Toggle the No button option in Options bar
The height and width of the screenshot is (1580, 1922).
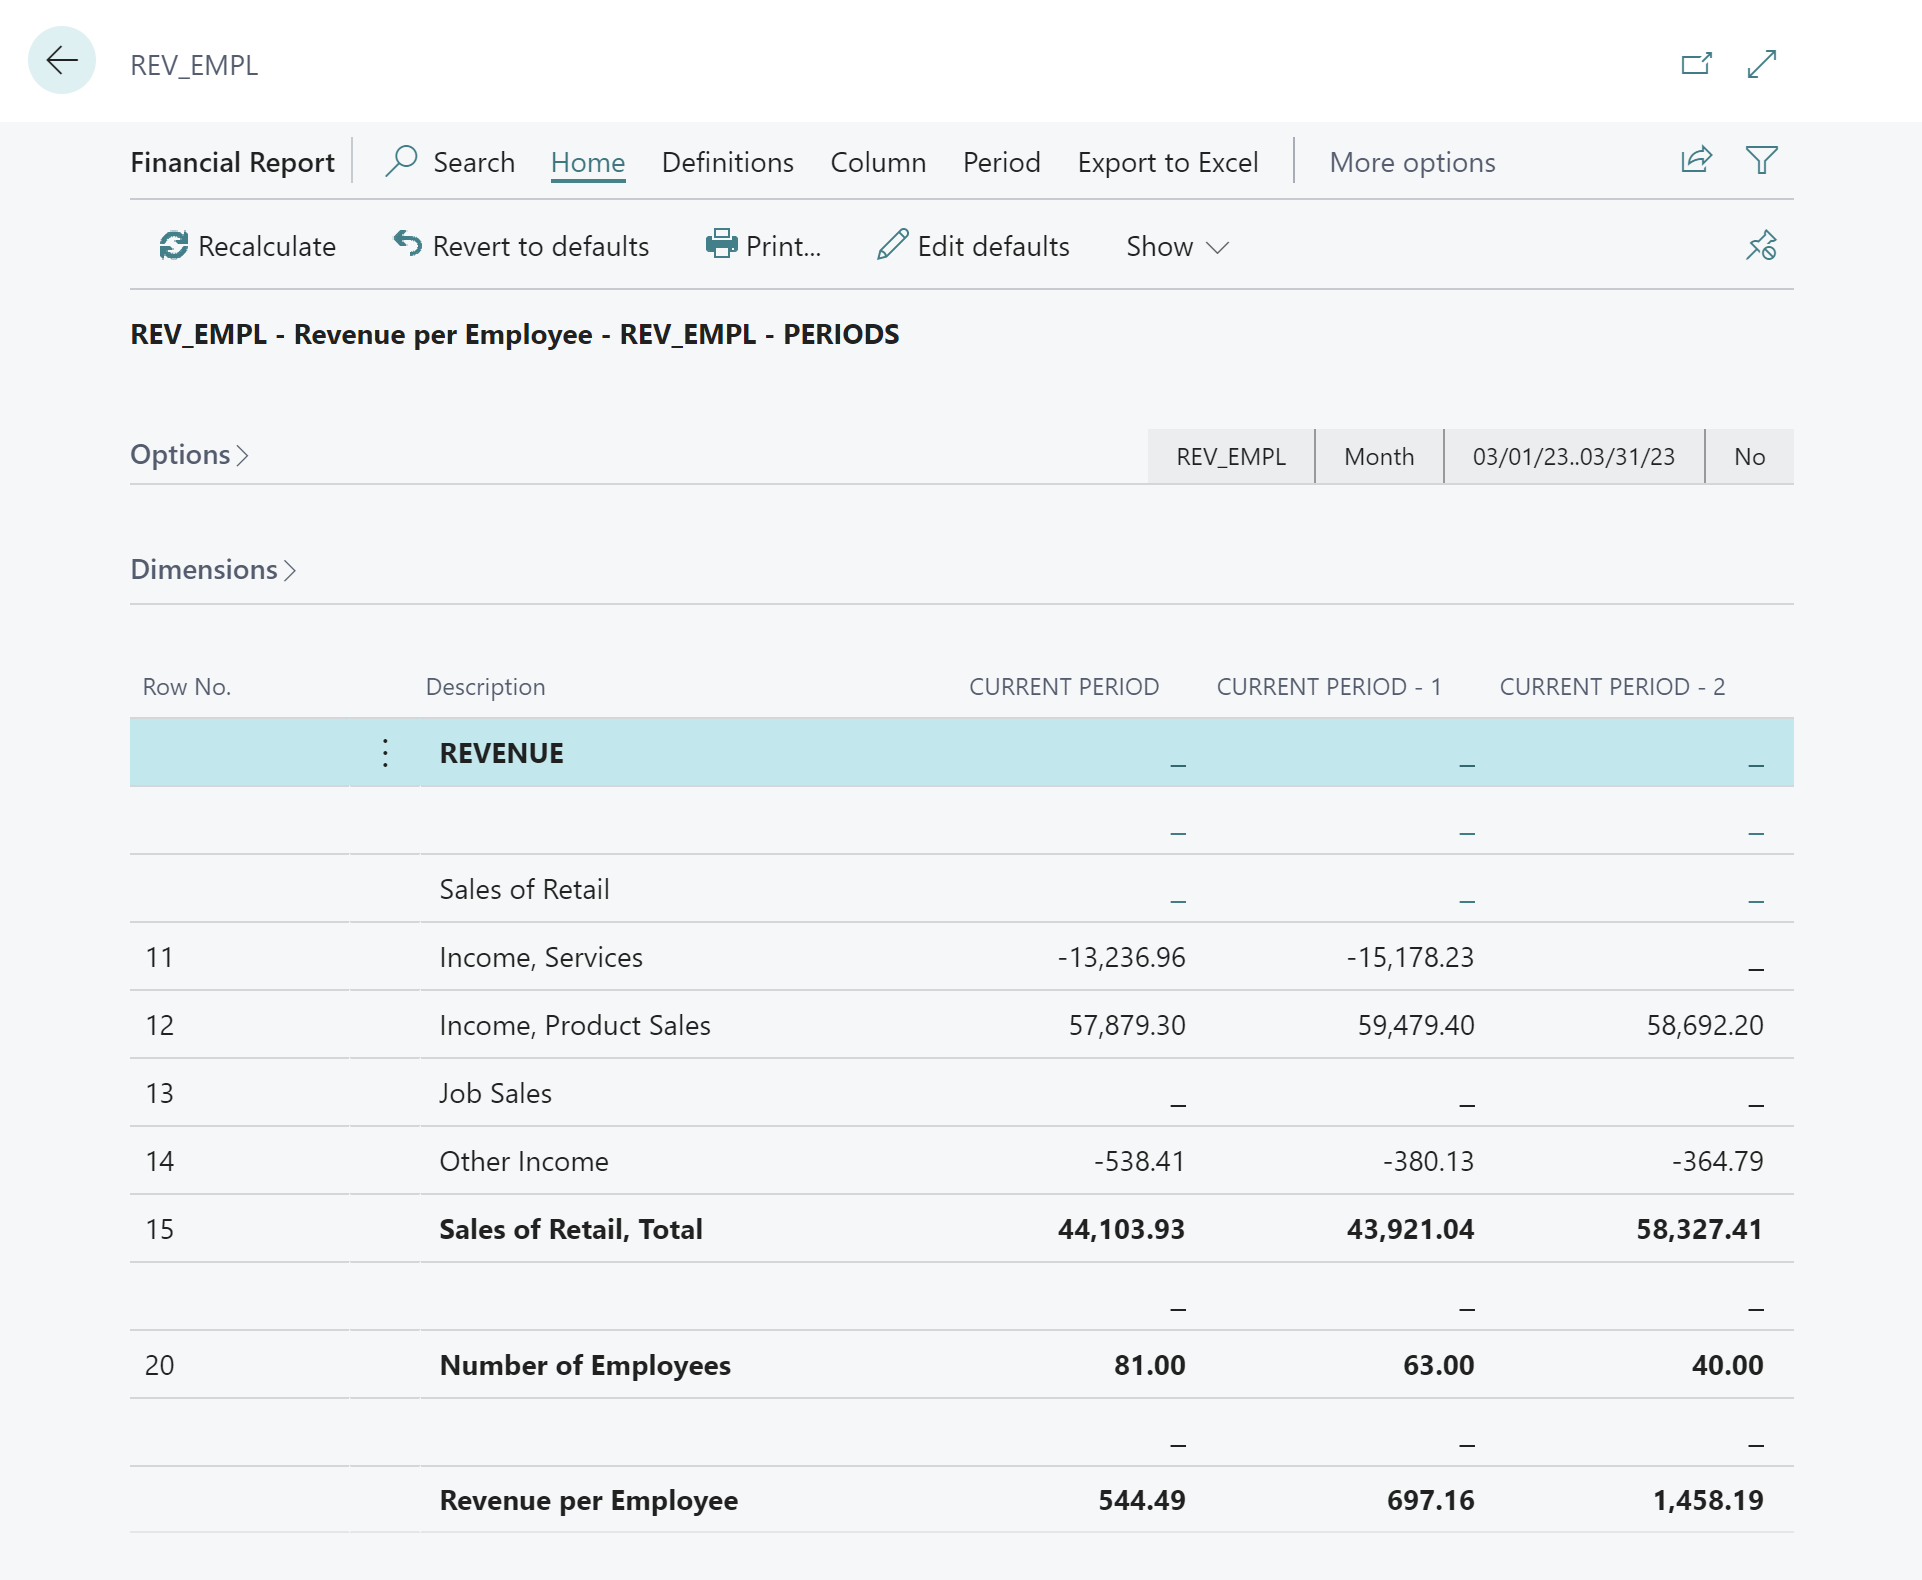tap(1750, 456)
